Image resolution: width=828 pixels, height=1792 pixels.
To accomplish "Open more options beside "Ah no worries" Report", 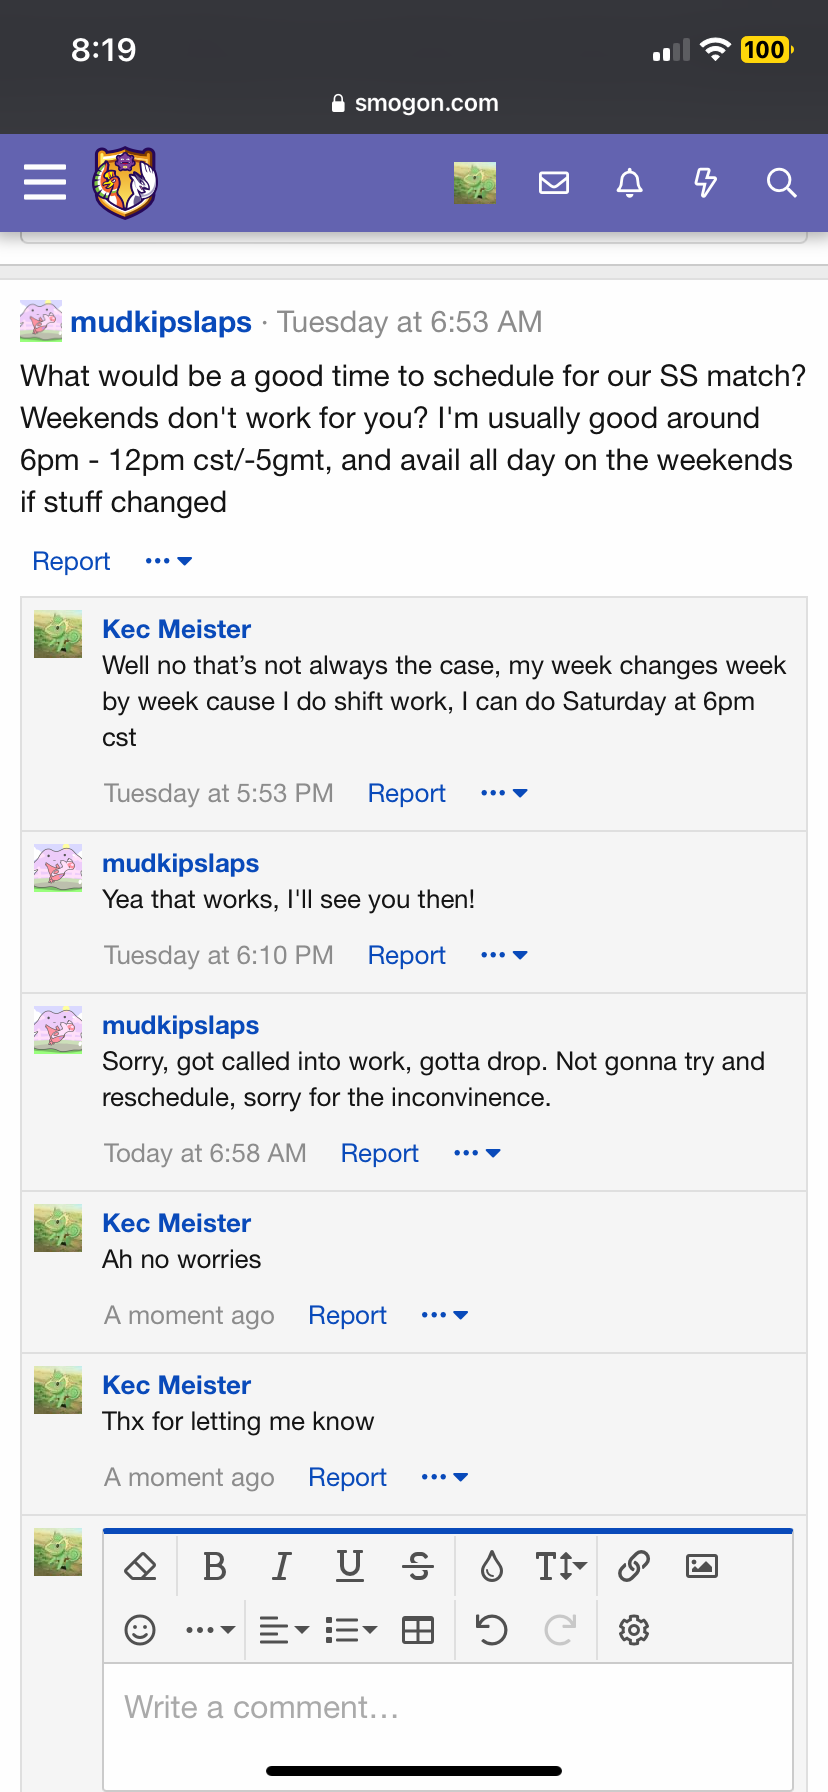I will click(445, 1315).
